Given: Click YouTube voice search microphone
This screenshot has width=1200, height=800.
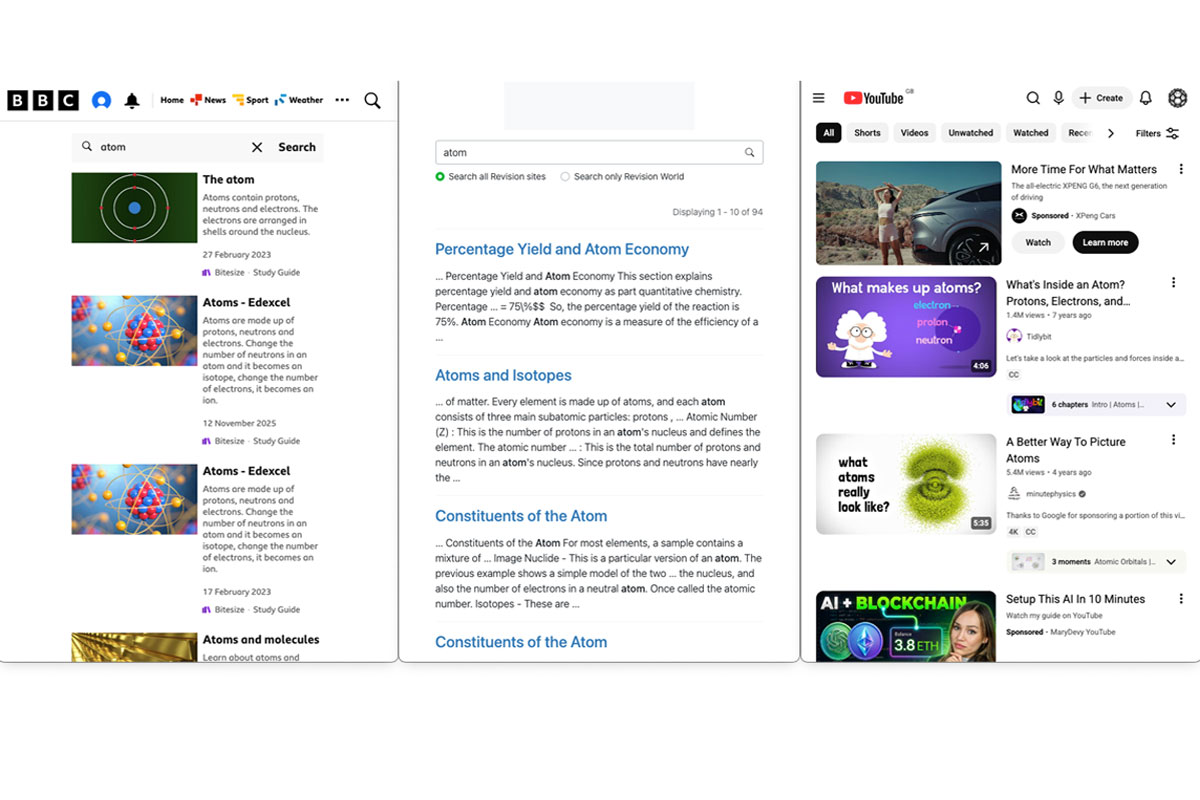Looking at the screenshot, I should point(1058,98).
